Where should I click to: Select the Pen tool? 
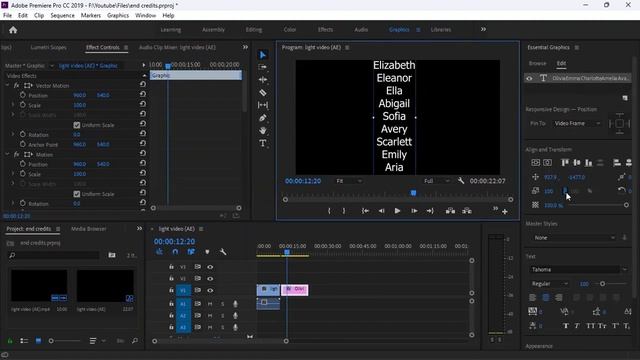[263, 118]
